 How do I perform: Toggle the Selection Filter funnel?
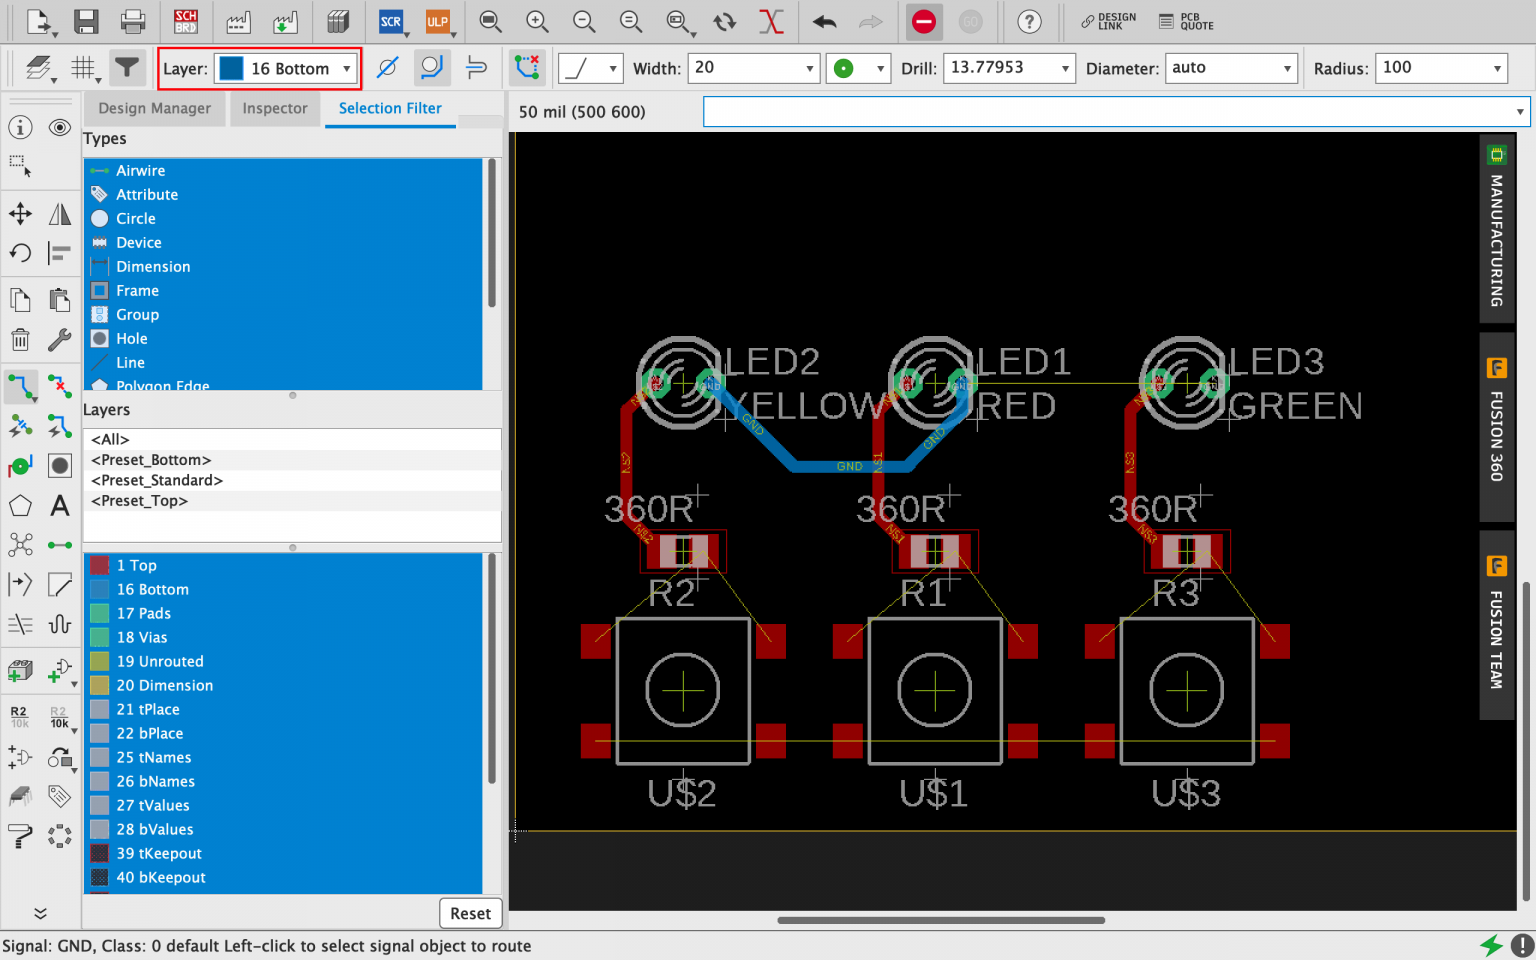[x=127, y=68]
